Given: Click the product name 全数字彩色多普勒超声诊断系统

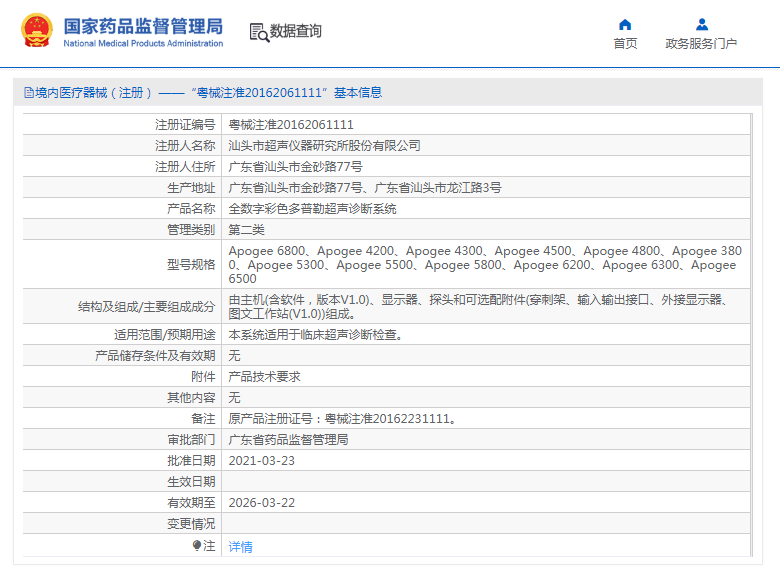Looking at the screenshot, I should click(x=312, y=209).
